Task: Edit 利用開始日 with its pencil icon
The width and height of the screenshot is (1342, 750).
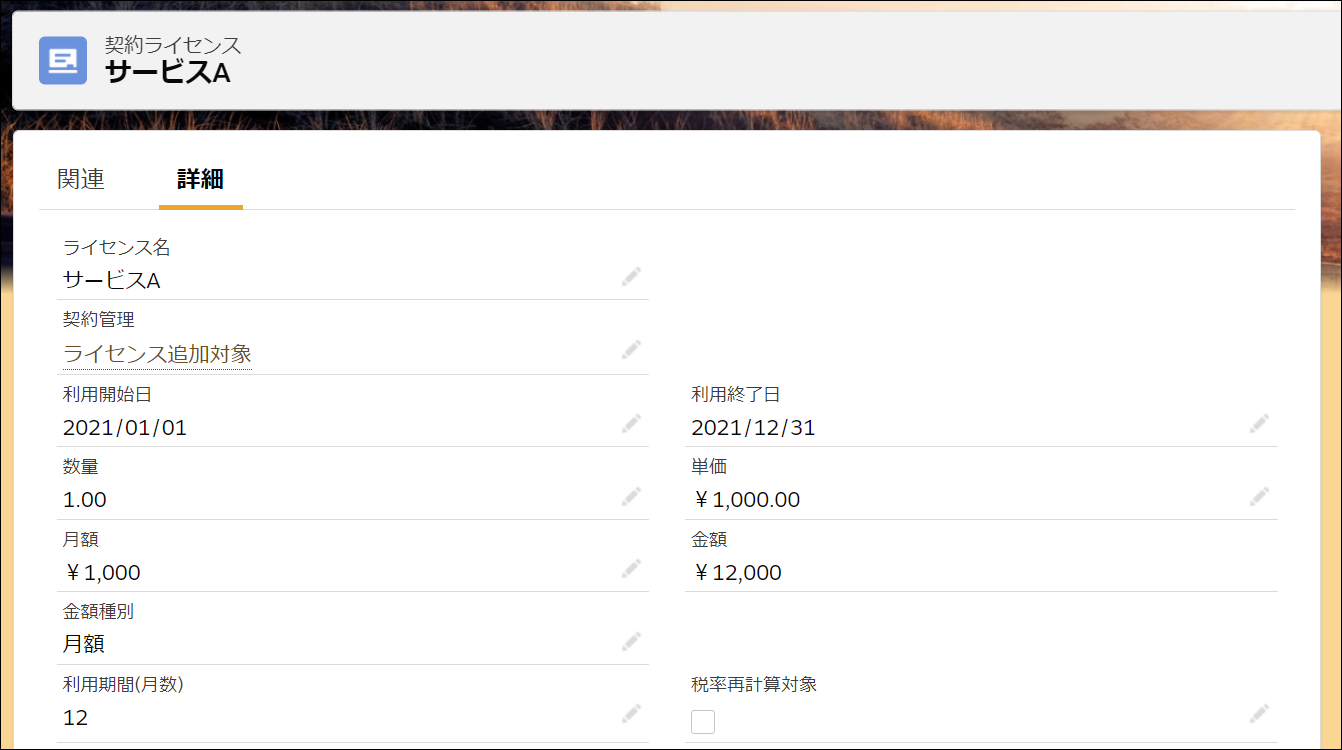Action: tap(631, 424)
